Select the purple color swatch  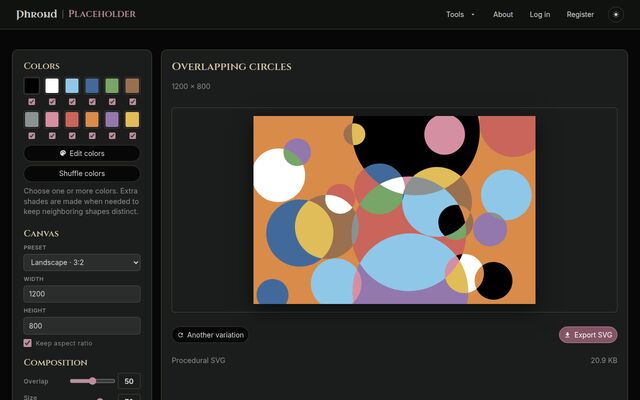[x=112, y=120]
